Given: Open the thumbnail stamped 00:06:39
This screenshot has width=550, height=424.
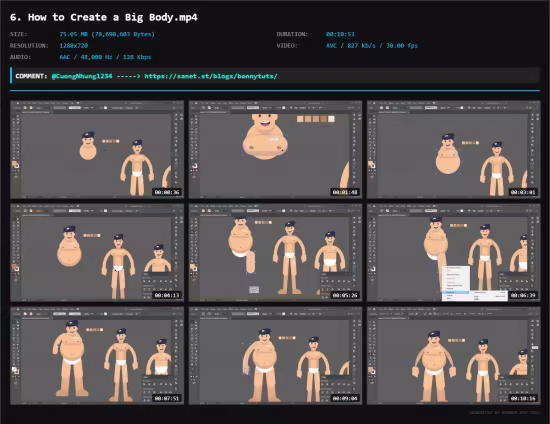Looking at the screenshot, I should tap(454, 253).
